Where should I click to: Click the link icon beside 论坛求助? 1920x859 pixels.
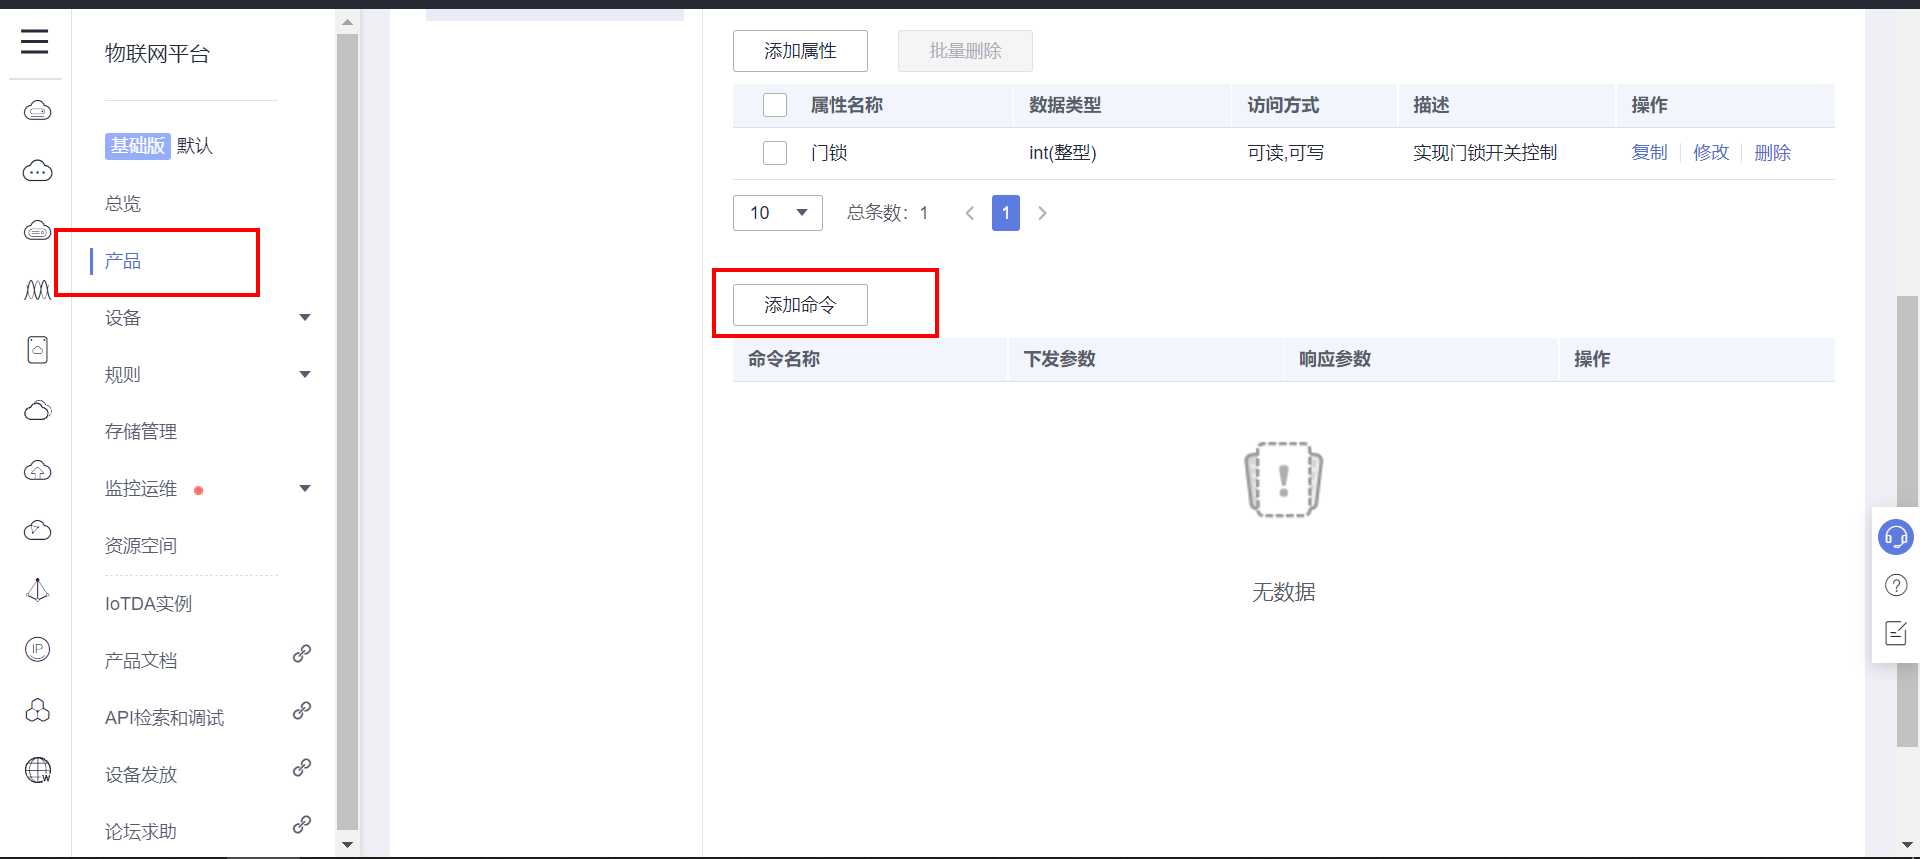(x=301, y=825)
